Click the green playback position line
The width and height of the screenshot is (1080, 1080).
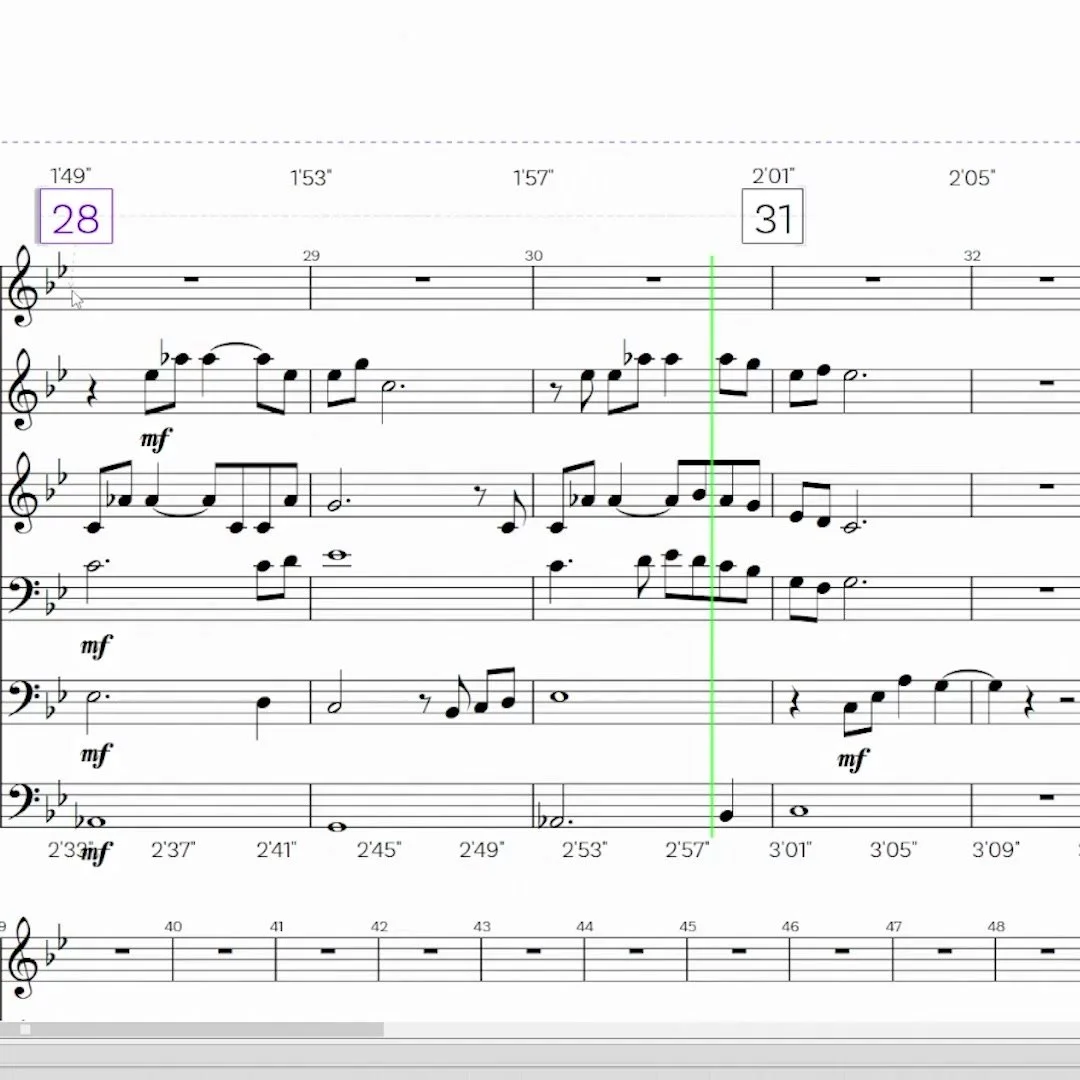click(712, 546)
